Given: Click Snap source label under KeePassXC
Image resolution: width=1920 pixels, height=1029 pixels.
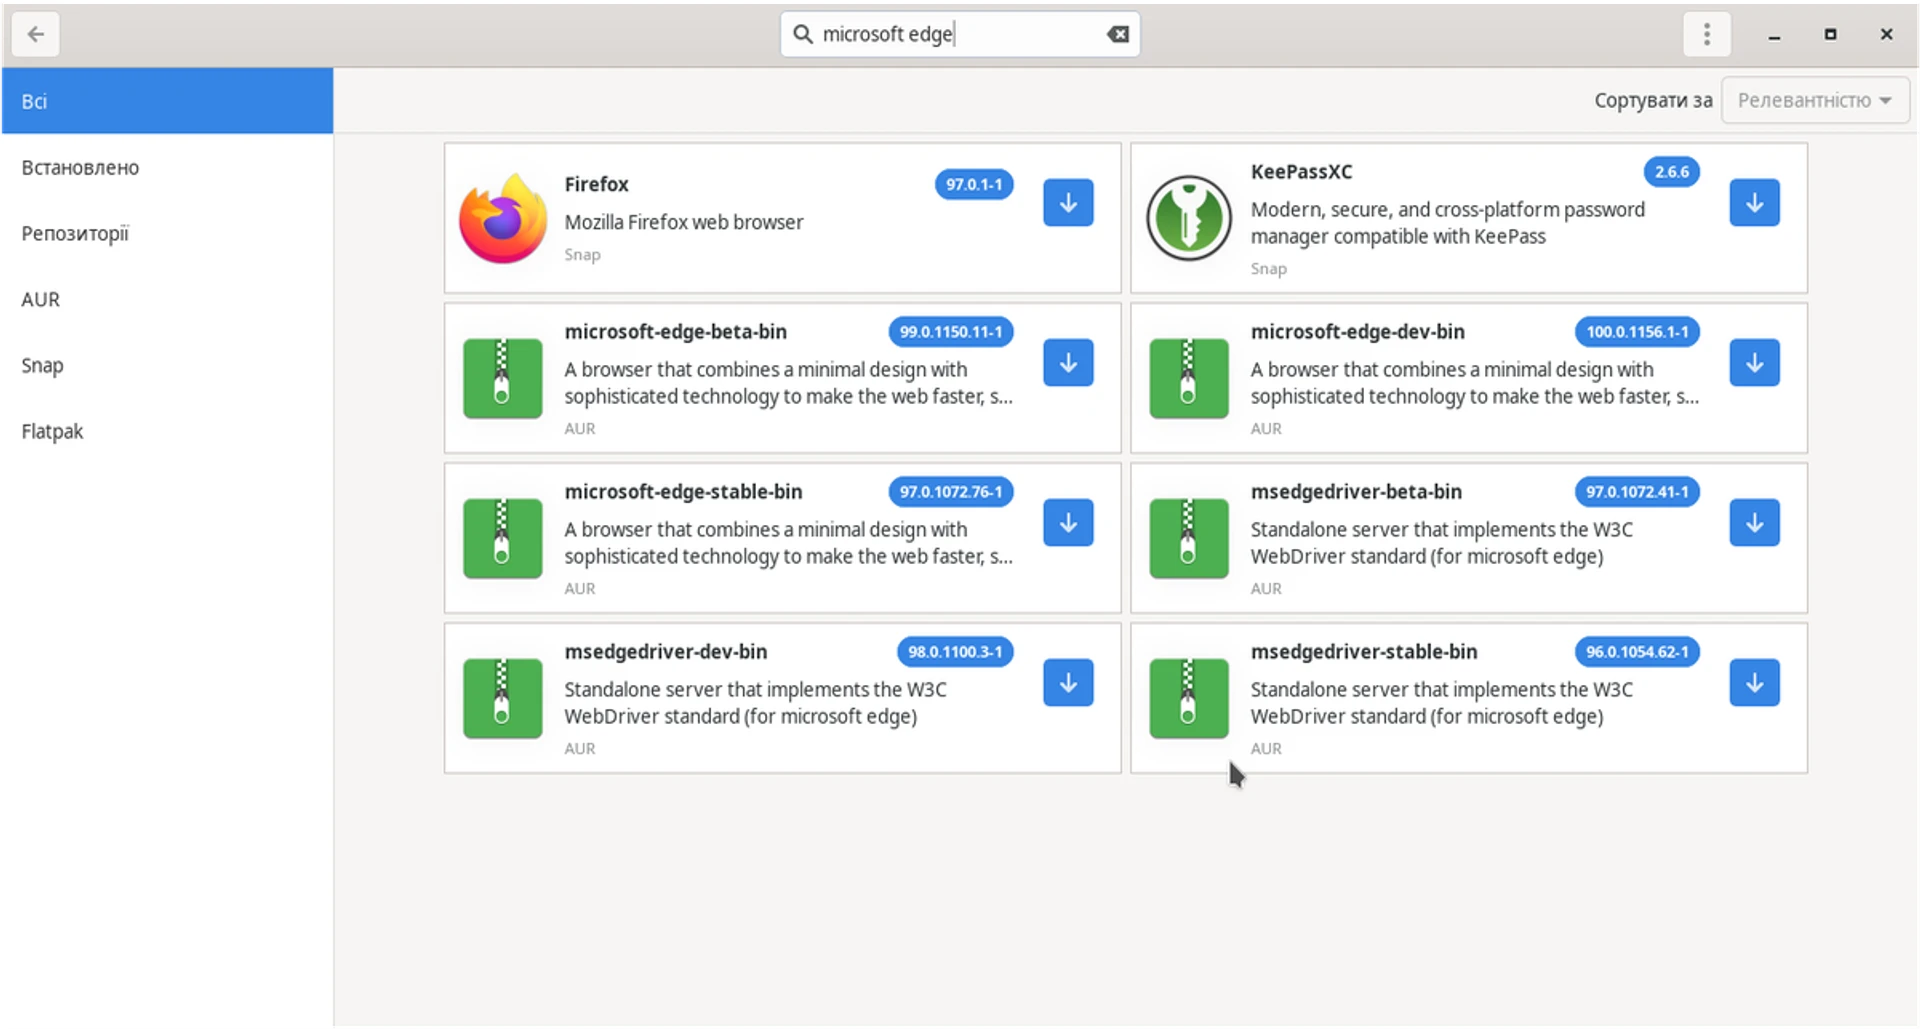Looking at the screenshot, I should [1268, 269].
